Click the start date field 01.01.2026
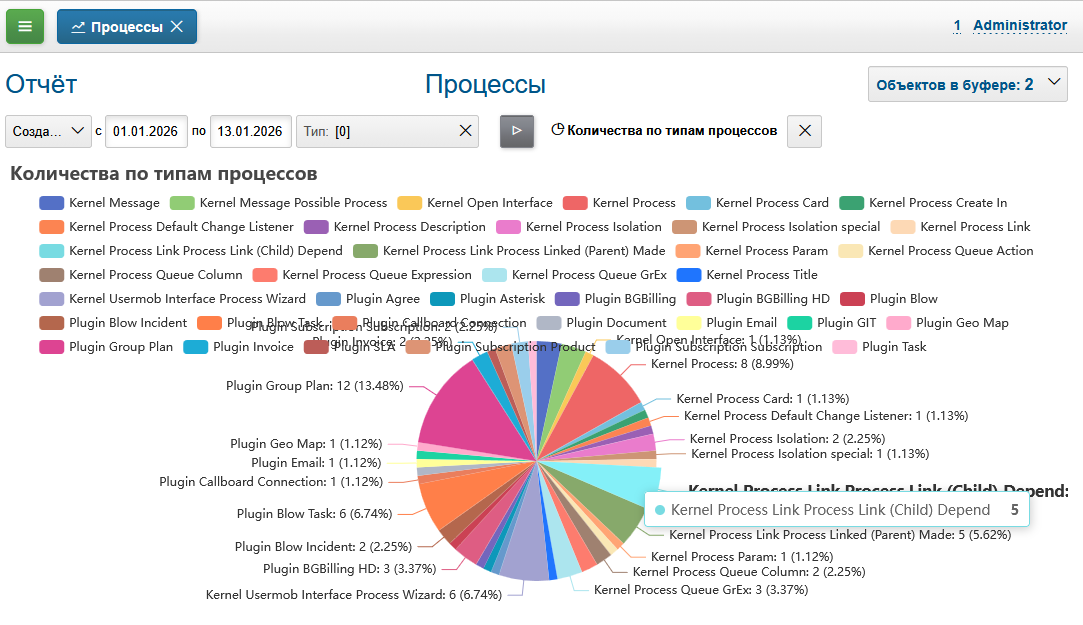This screenshot has width=1083, height=625. point(145,131)
